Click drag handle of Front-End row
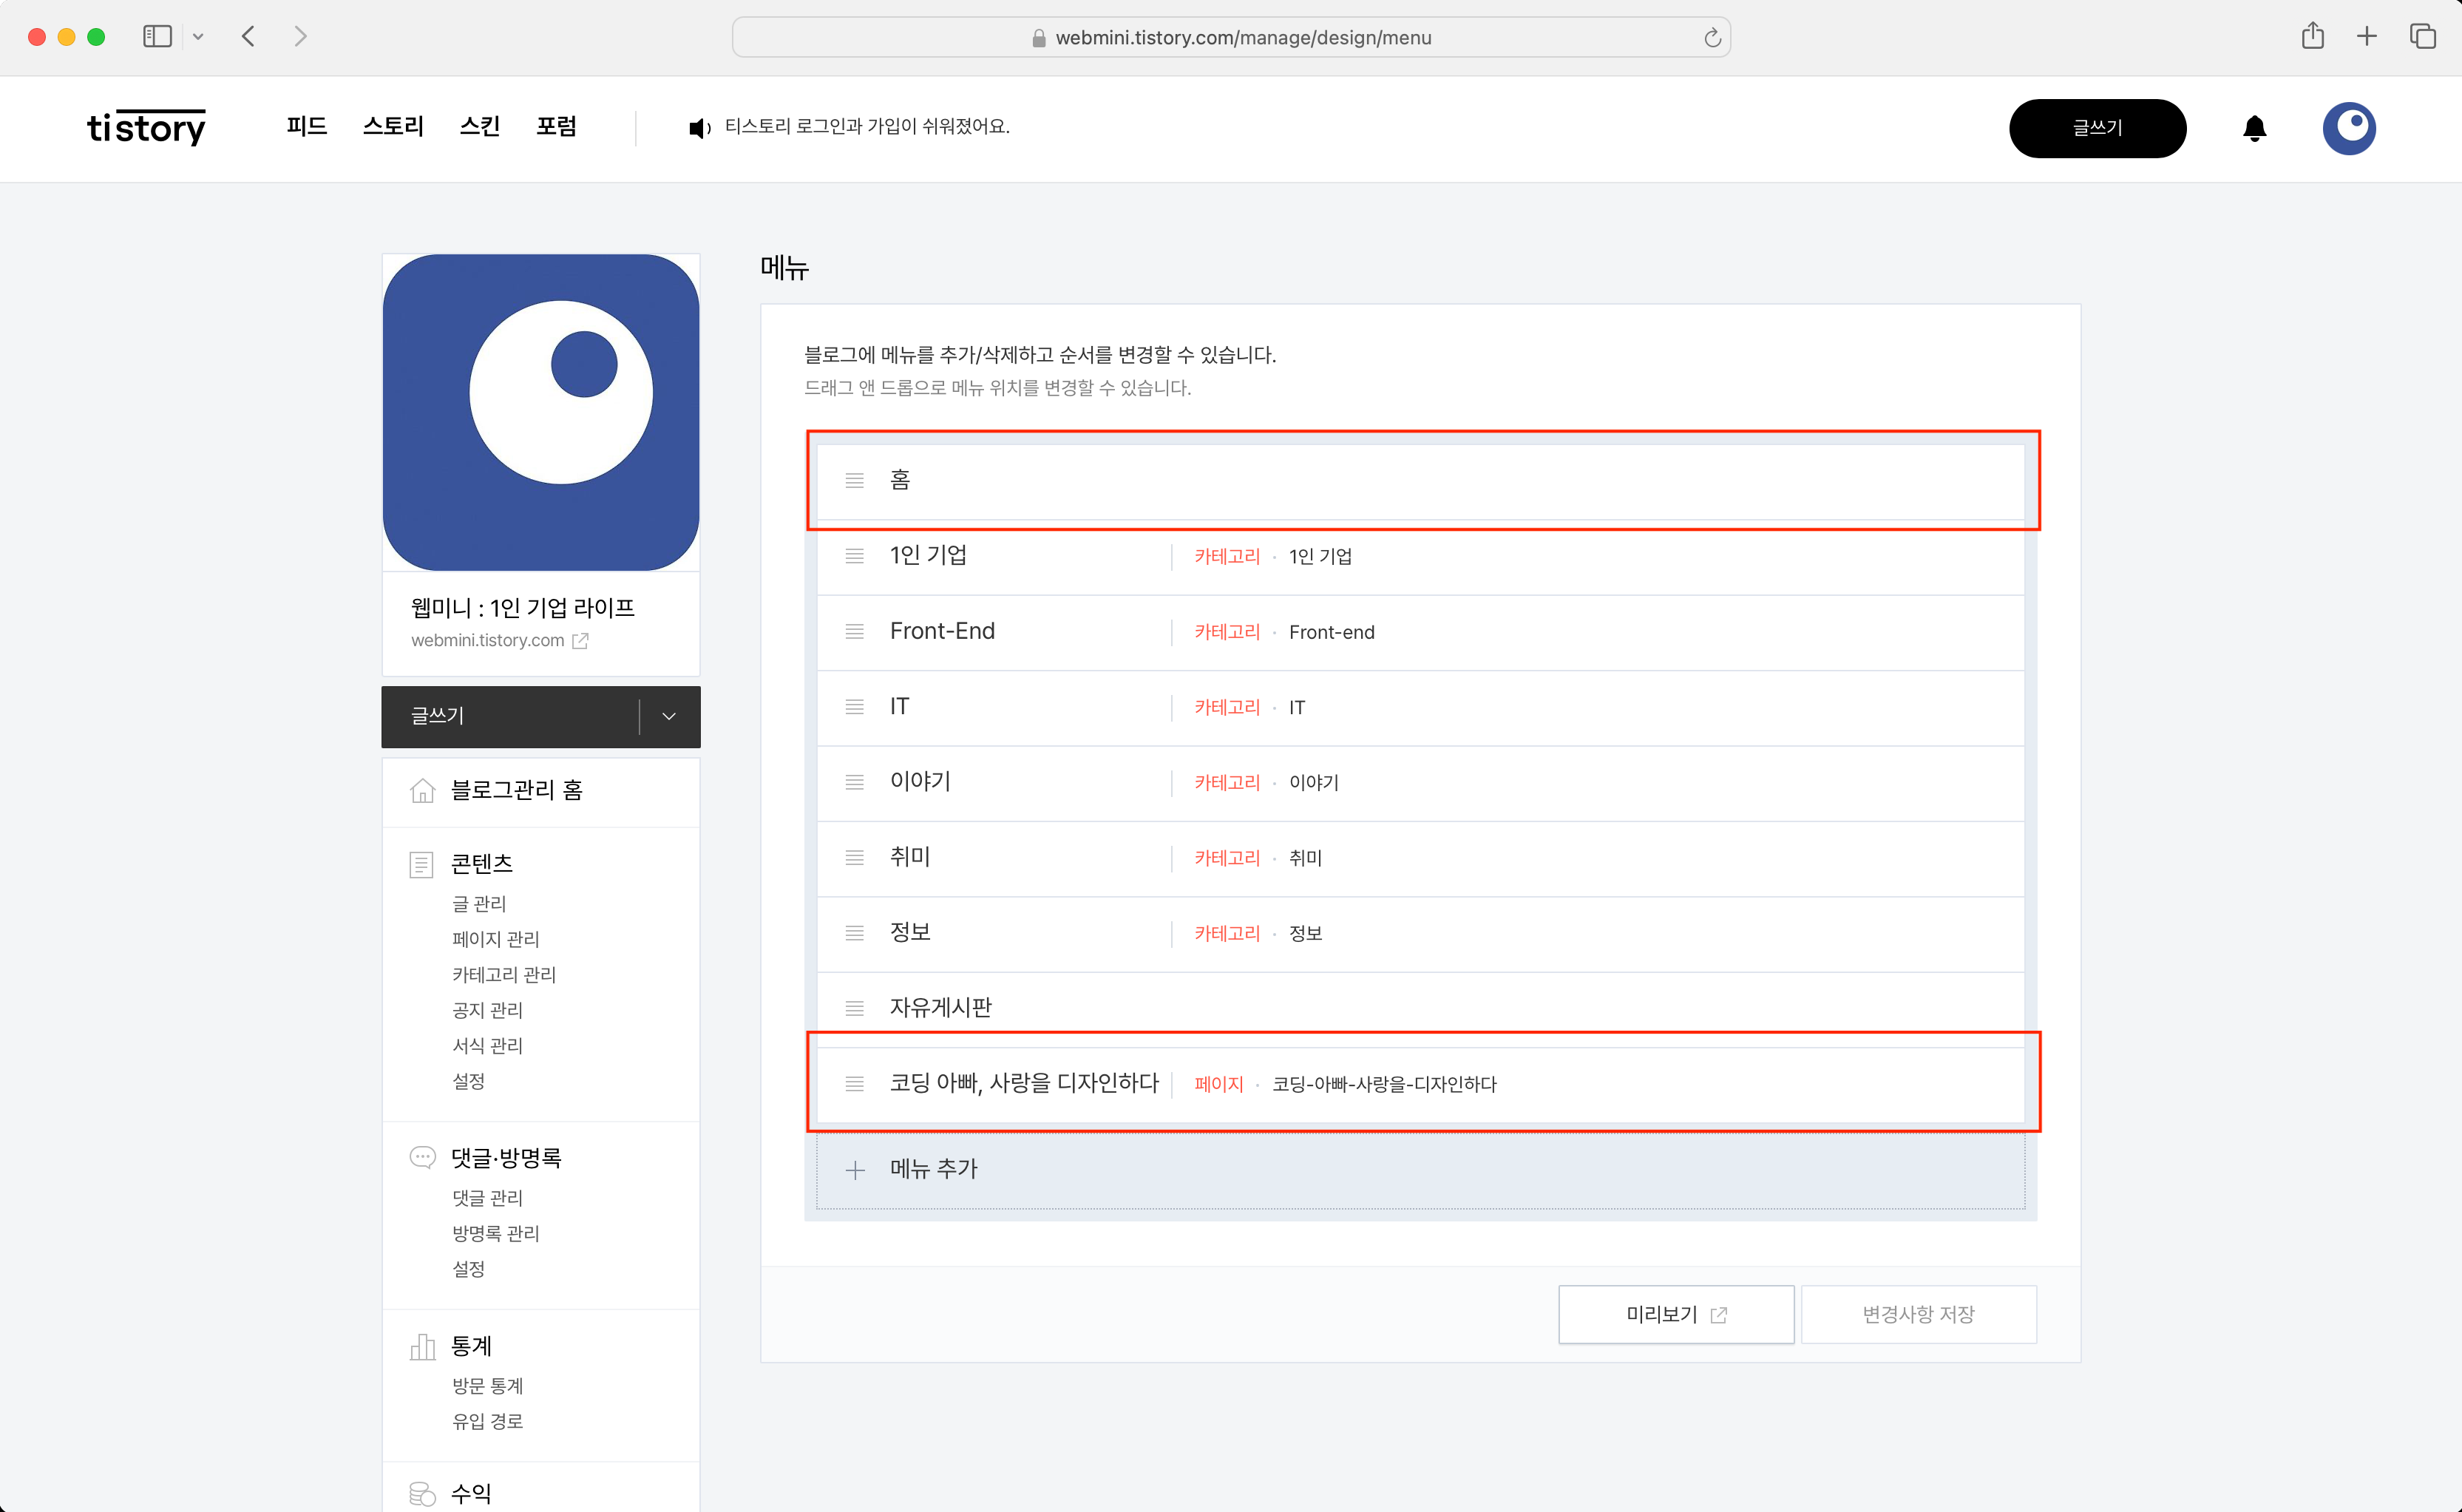Screen dimensions: 2462x1512 pos(854,632)
